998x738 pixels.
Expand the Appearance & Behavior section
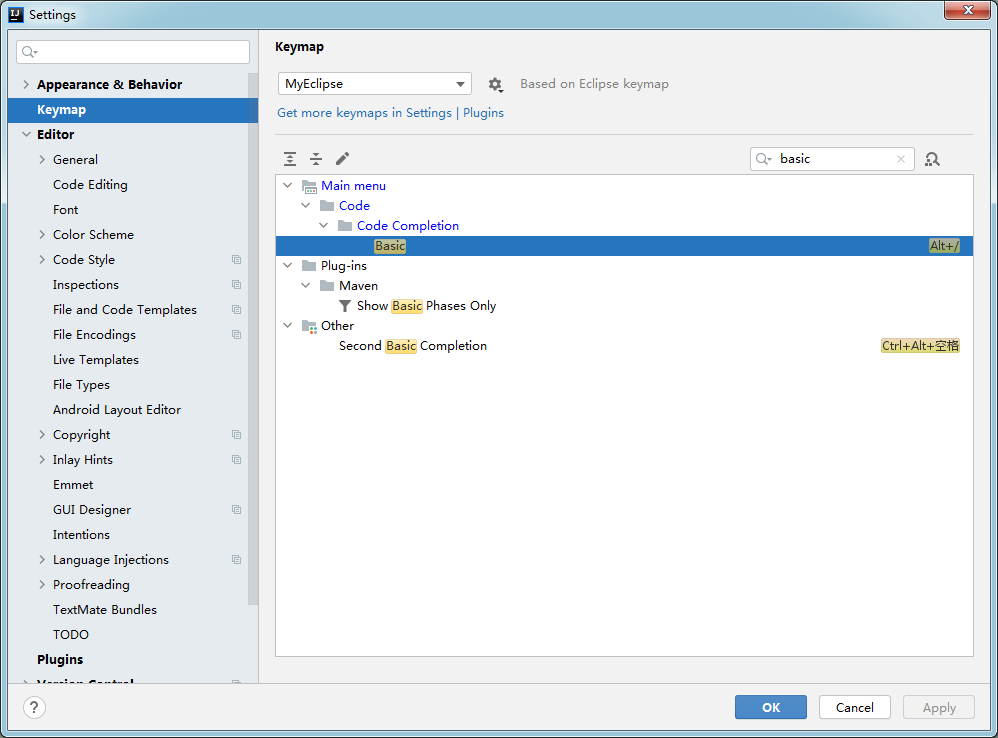(x=26, y=85)
